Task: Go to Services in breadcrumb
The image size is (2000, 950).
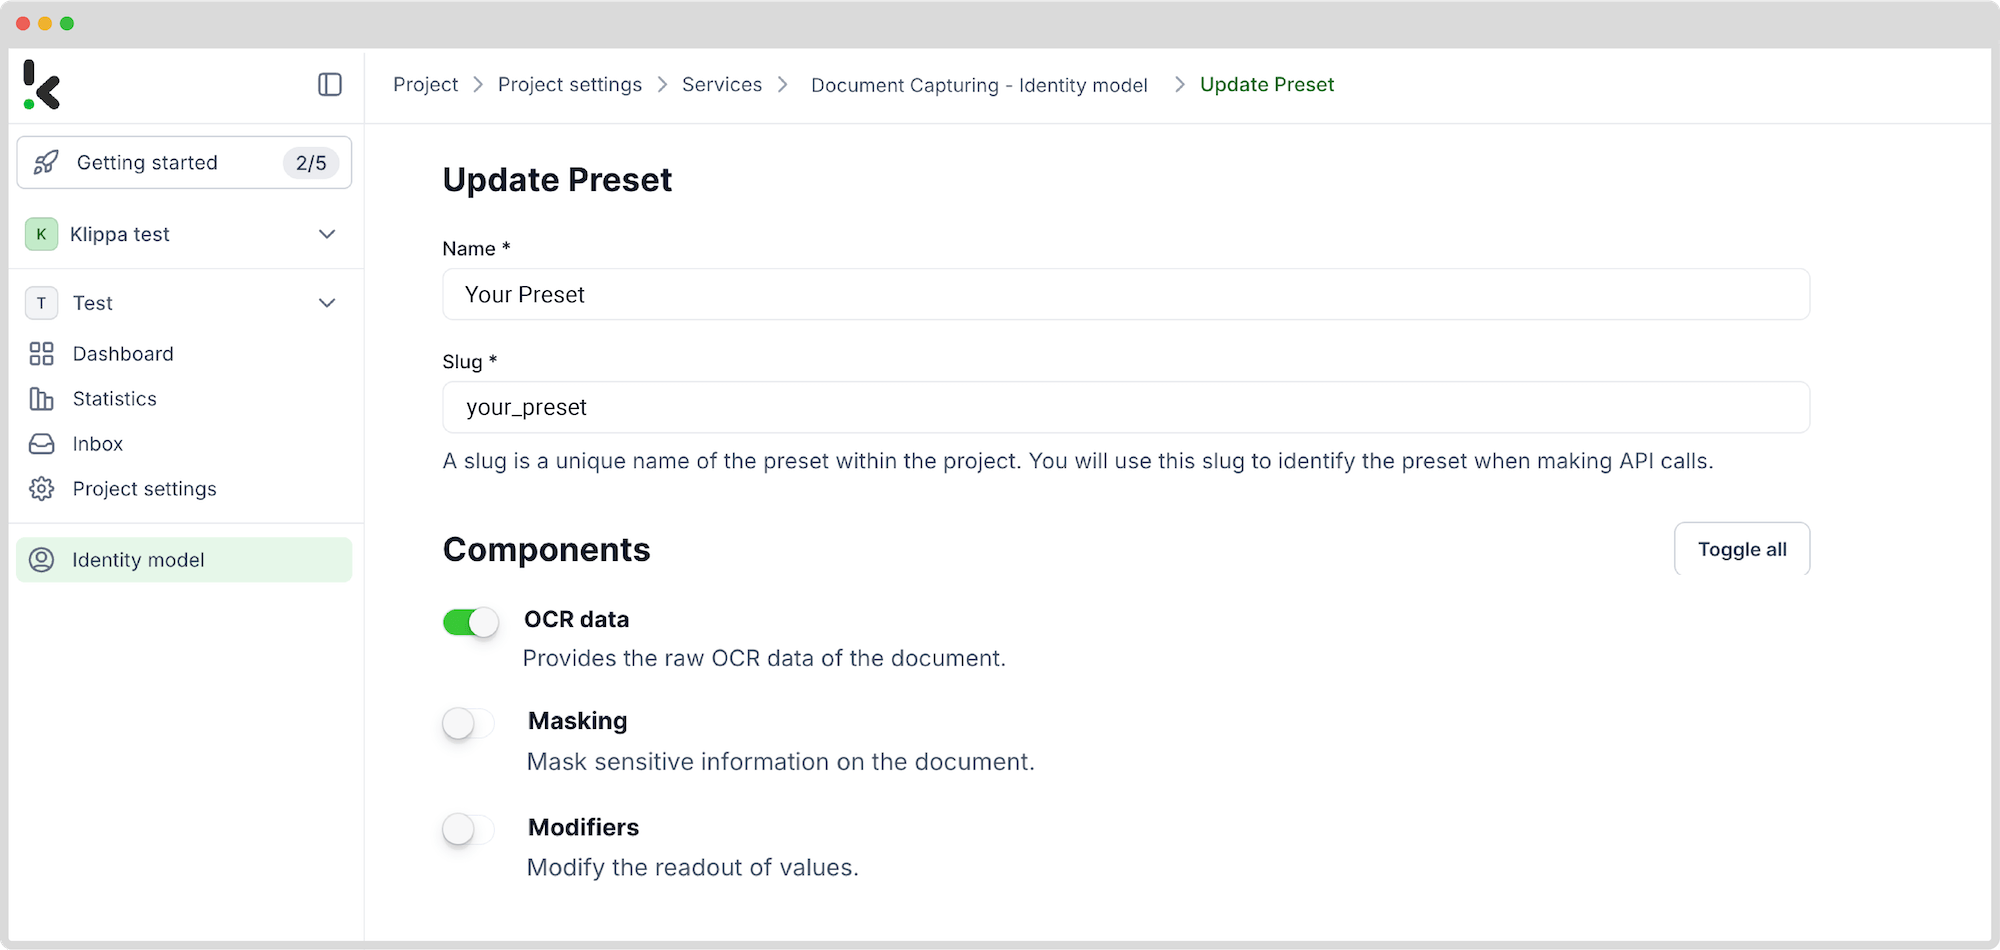Action: (722, 85)
